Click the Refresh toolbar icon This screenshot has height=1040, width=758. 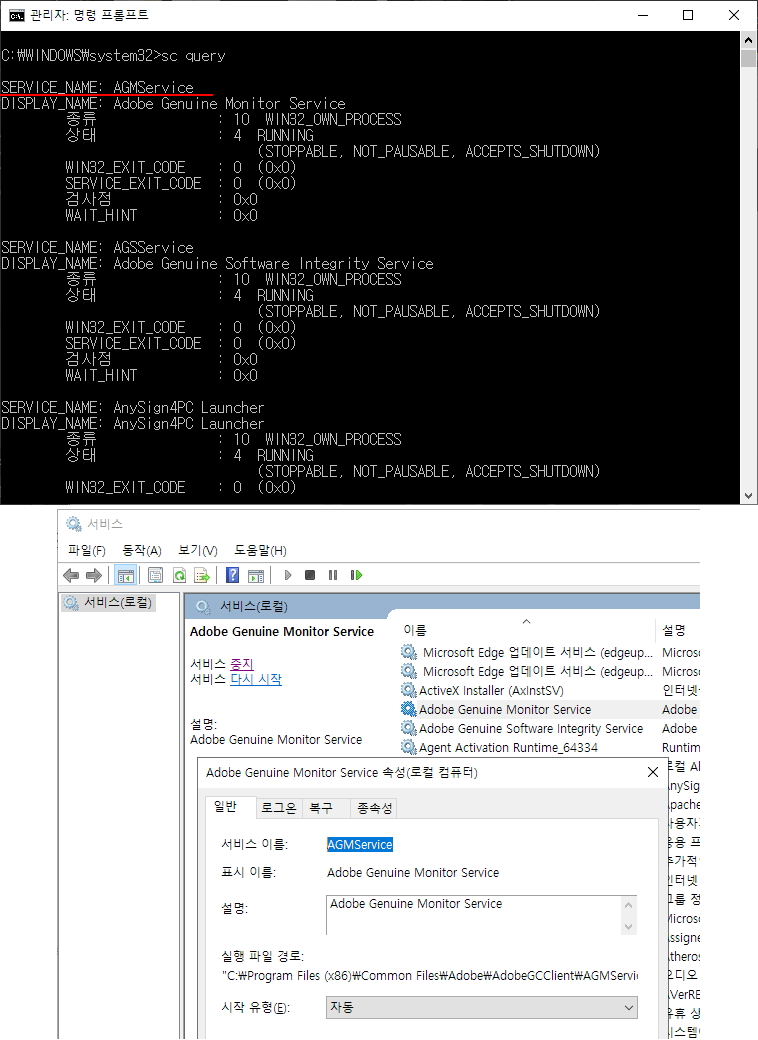click(179, 575)
